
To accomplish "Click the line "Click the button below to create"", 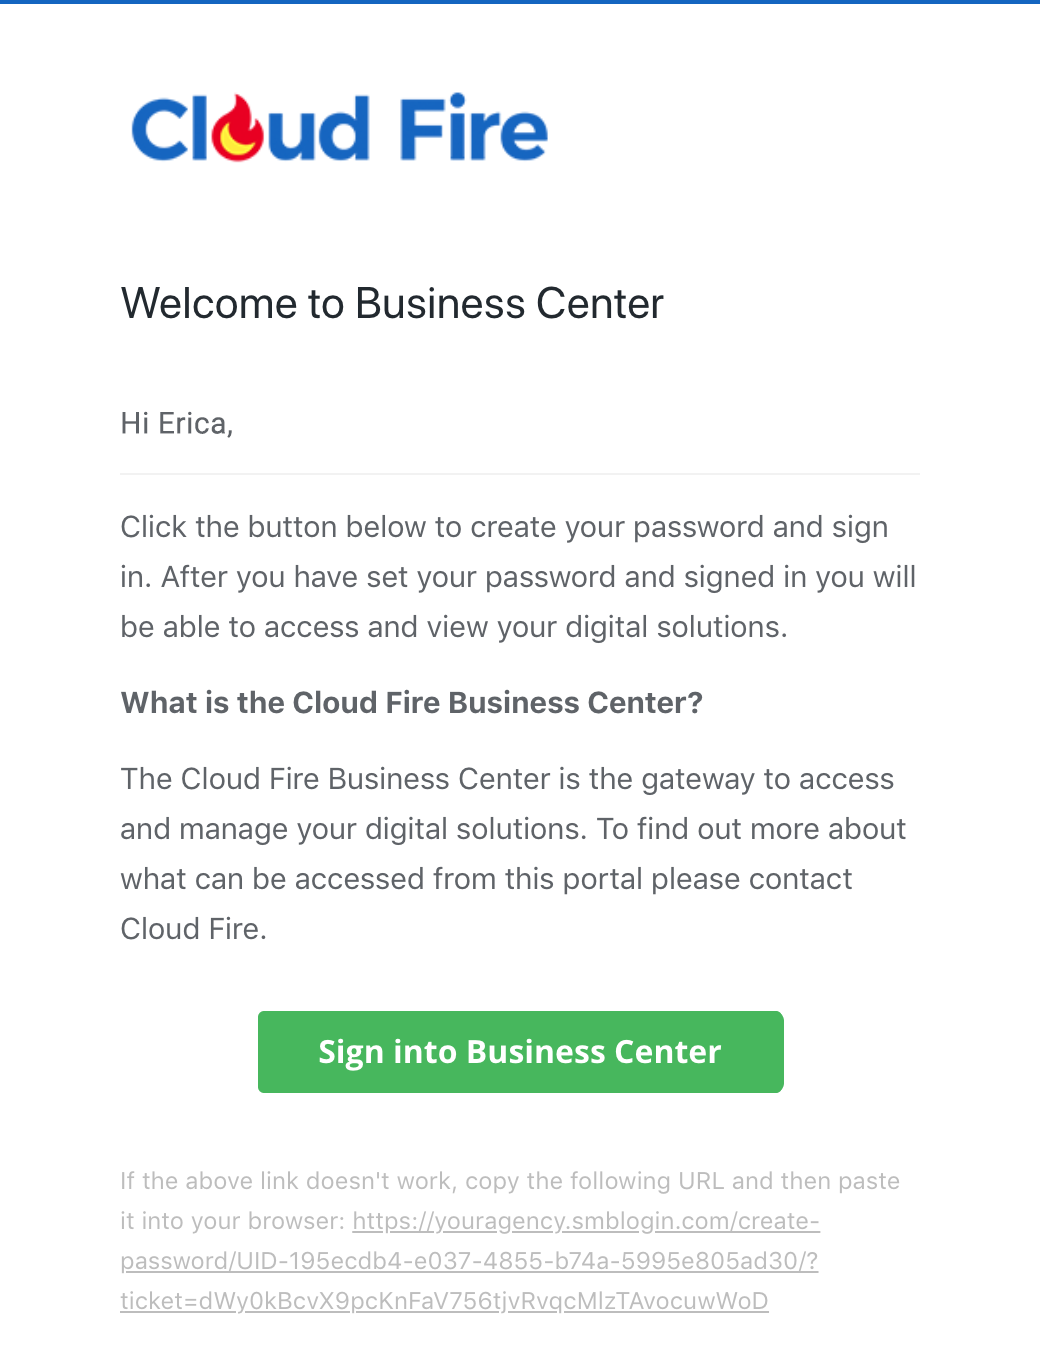I will tap(504, 528).
